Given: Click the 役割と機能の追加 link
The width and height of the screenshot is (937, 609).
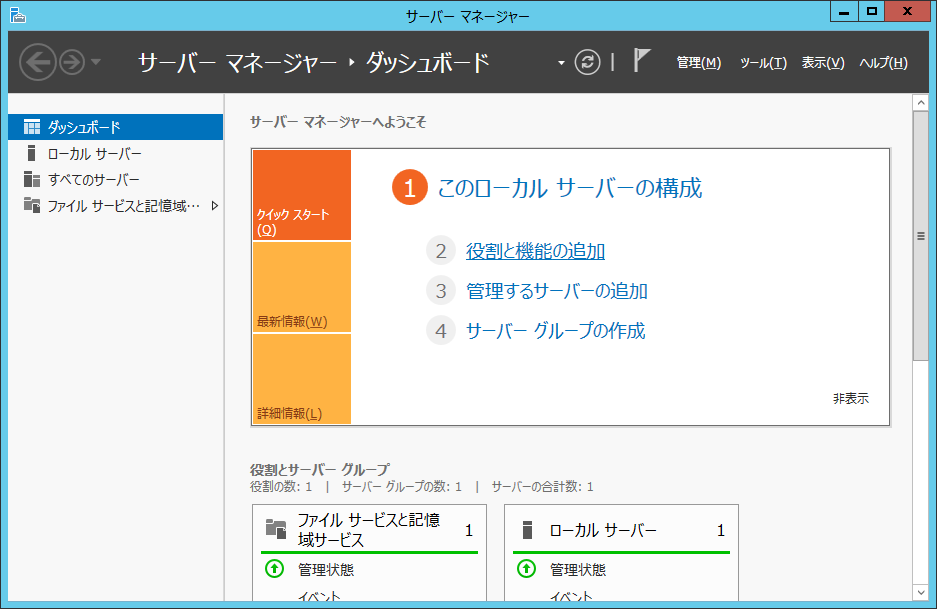Looking at the screenshot, I should pyautogui.click(x=535, y=251).
